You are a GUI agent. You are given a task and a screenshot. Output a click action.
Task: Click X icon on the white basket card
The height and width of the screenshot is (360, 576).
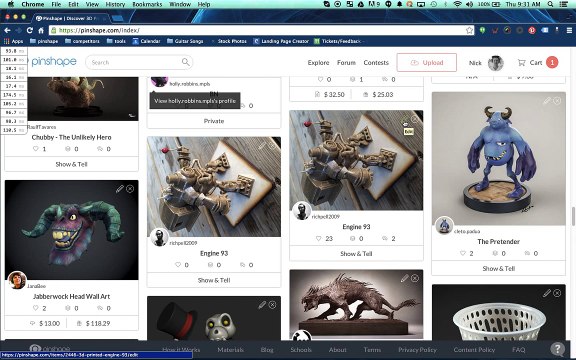[557, 293]
